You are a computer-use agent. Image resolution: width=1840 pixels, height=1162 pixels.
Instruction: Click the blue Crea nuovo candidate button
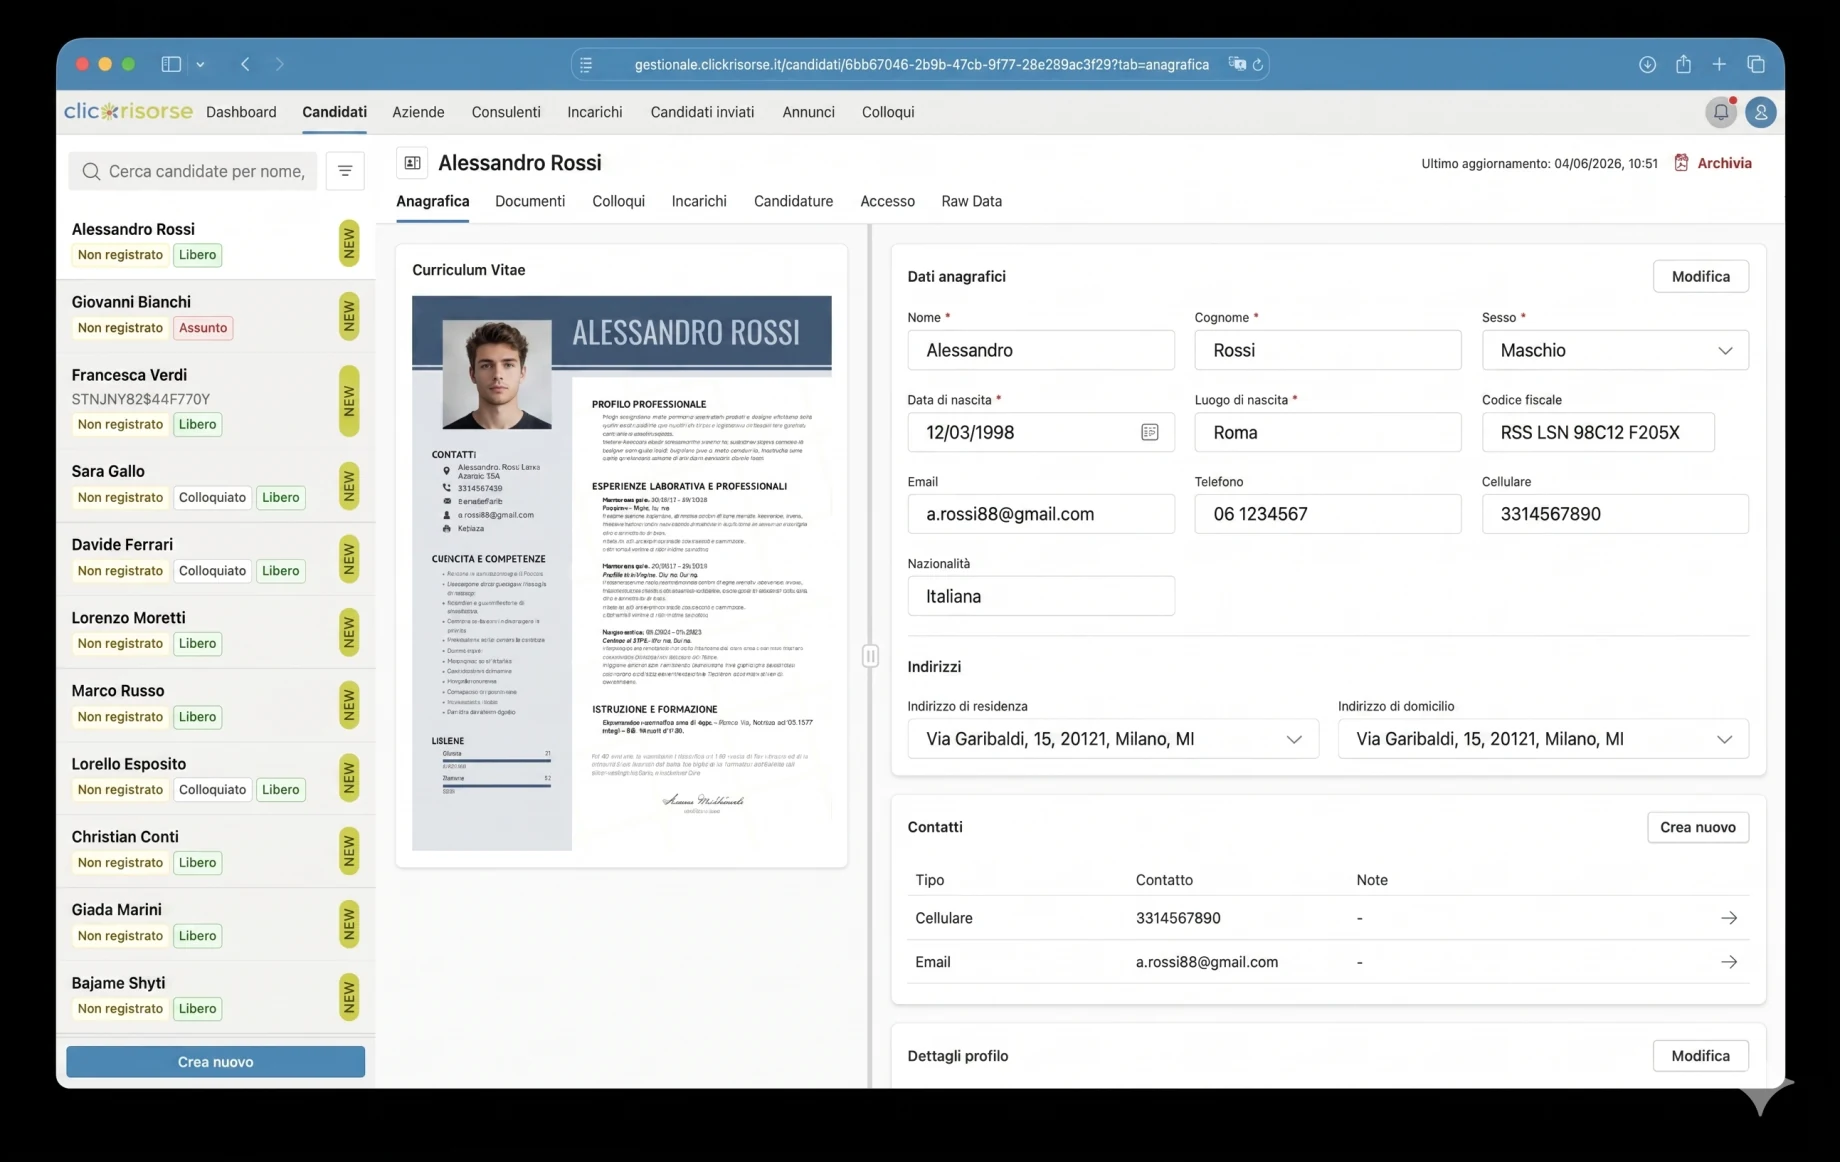click(215, 1062)
